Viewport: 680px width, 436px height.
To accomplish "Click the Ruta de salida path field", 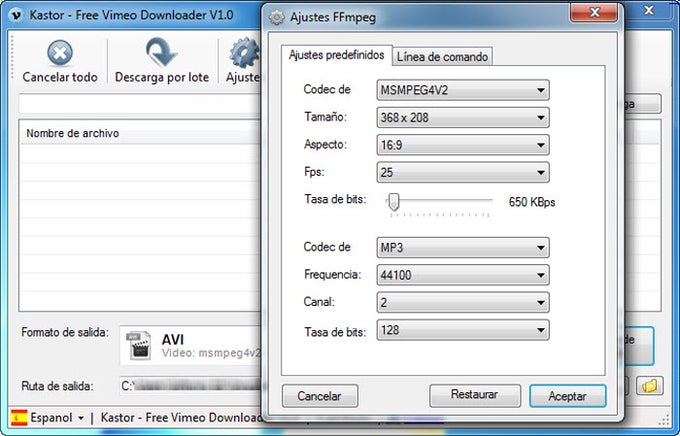I will pos(191,385).
